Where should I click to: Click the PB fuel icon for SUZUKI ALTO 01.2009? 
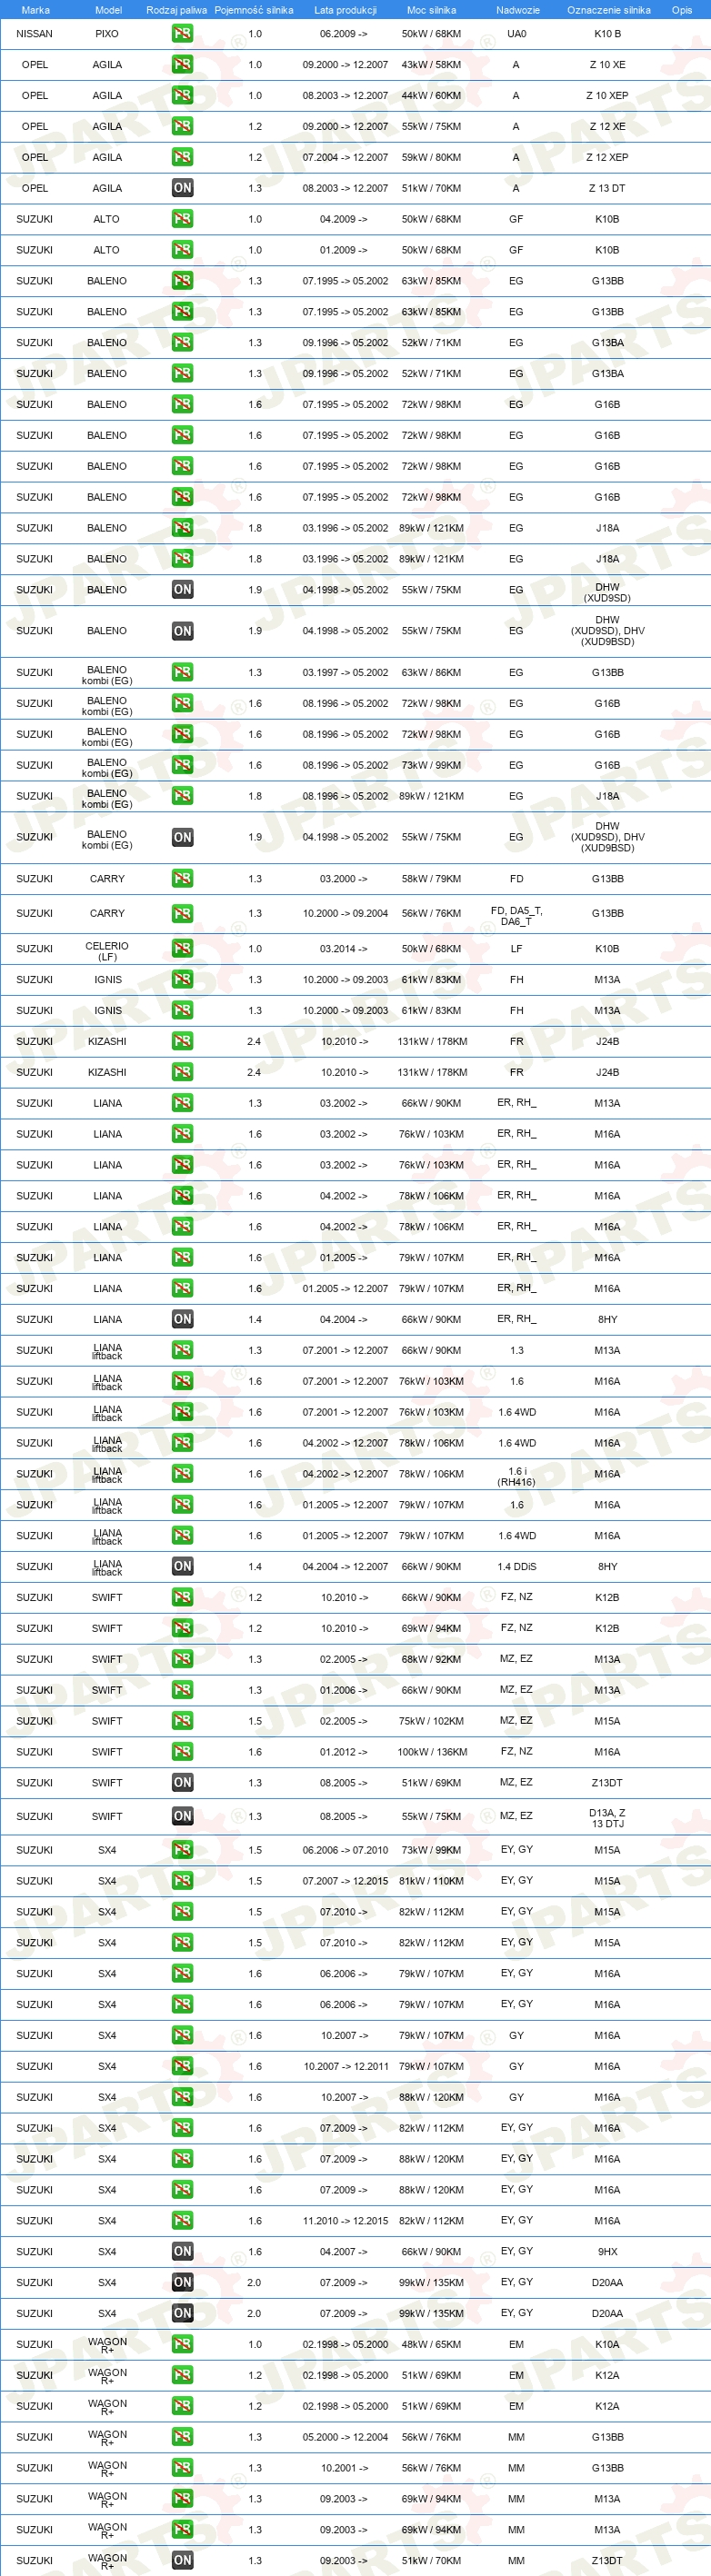tap(182, 250)
